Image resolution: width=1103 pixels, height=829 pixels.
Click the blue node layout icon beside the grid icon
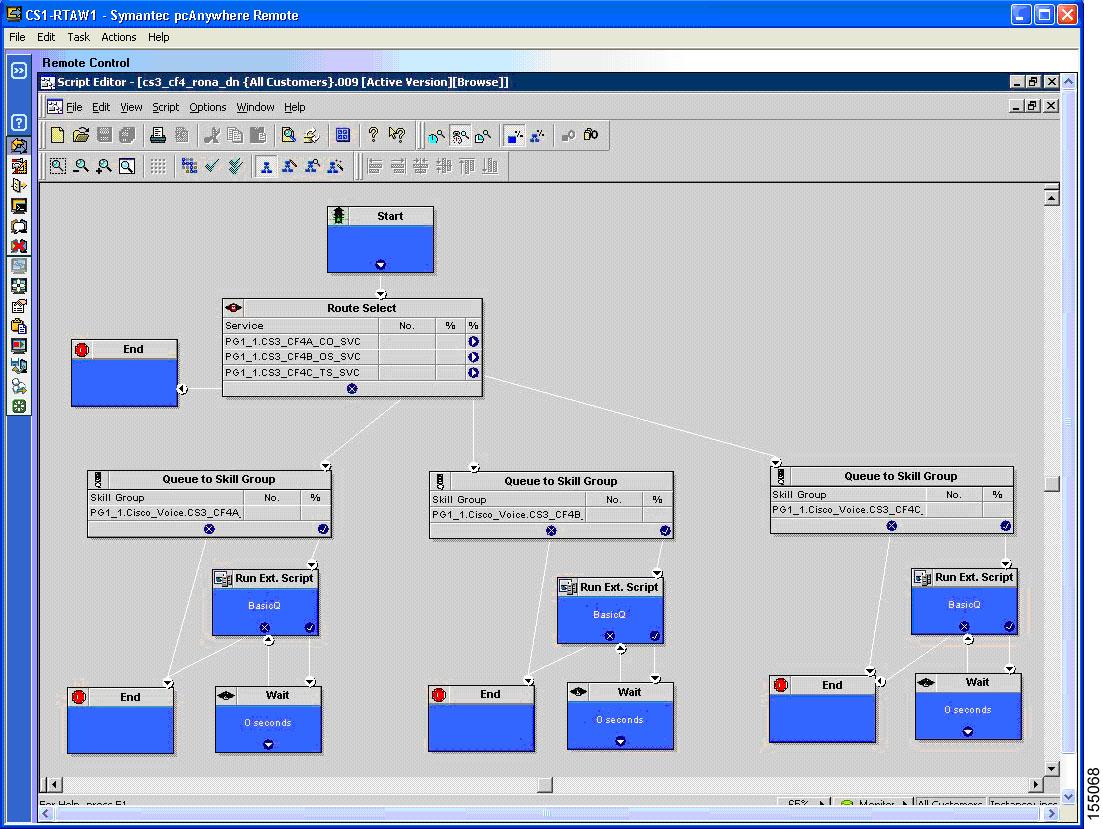(189, 166)
